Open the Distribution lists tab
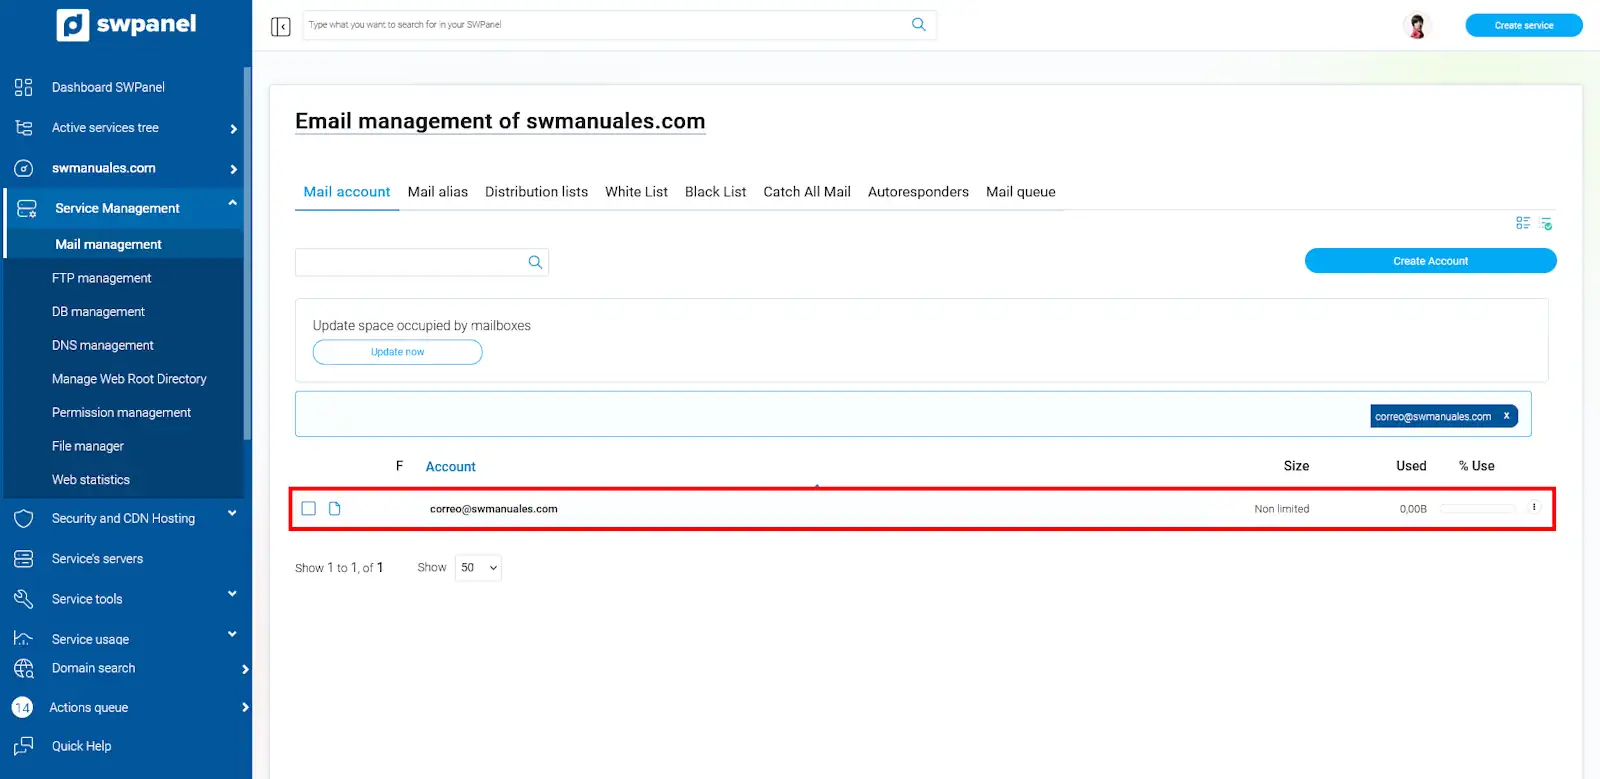This screenshot has height=779, width=1600. pos(536,191)
